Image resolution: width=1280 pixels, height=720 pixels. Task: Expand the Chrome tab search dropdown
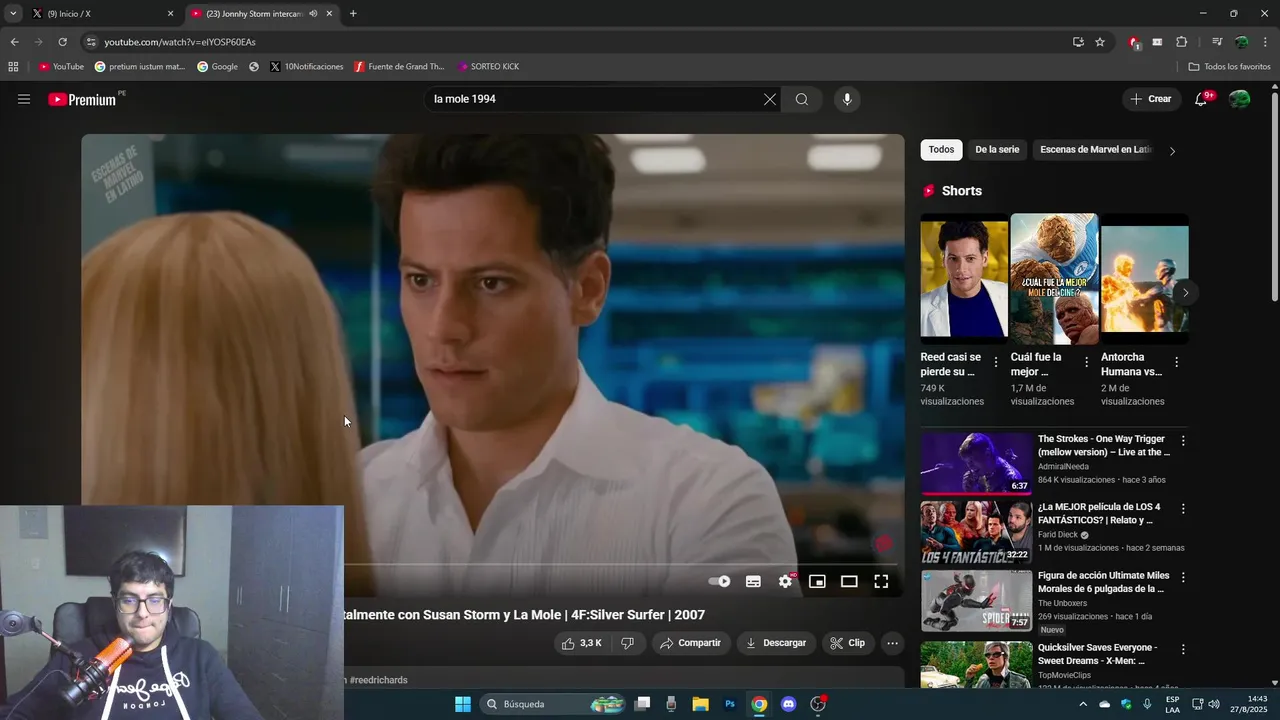click(12, 14)
